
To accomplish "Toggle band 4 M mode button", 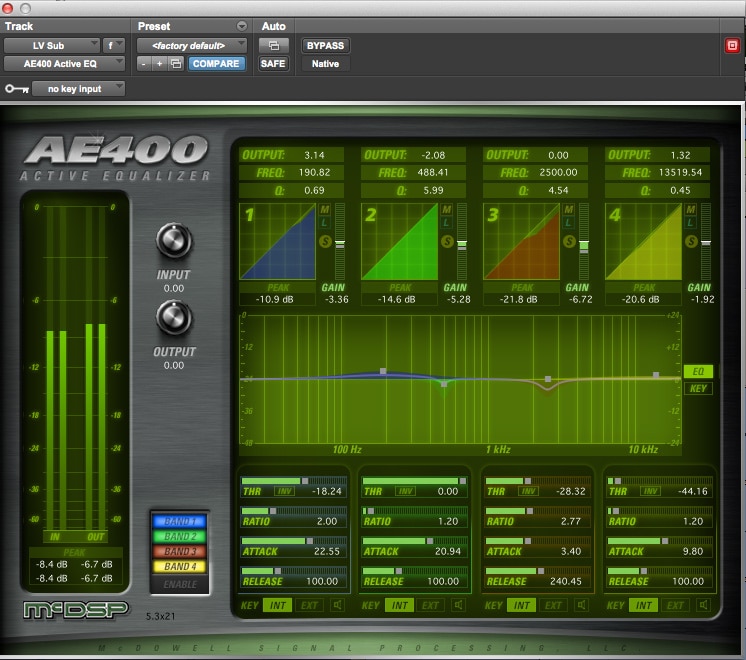I will pos(691,209).
